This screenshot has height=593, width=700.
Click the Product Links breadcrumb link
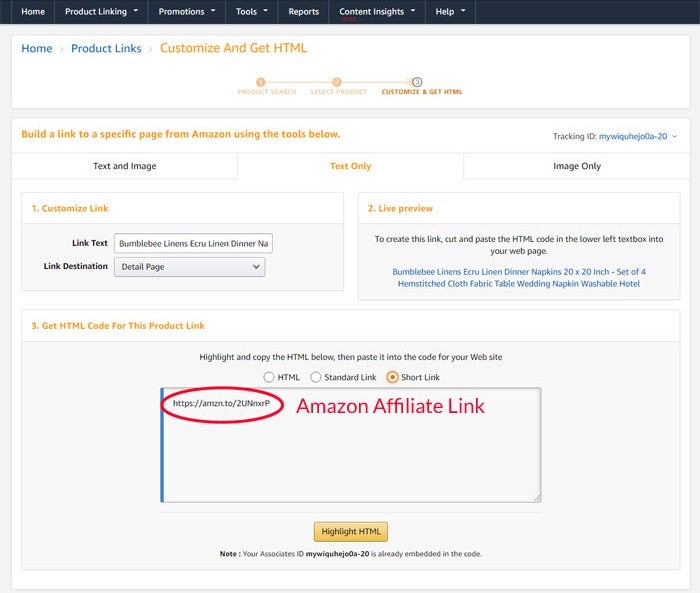pyautogui.click(x=105, y=48)
